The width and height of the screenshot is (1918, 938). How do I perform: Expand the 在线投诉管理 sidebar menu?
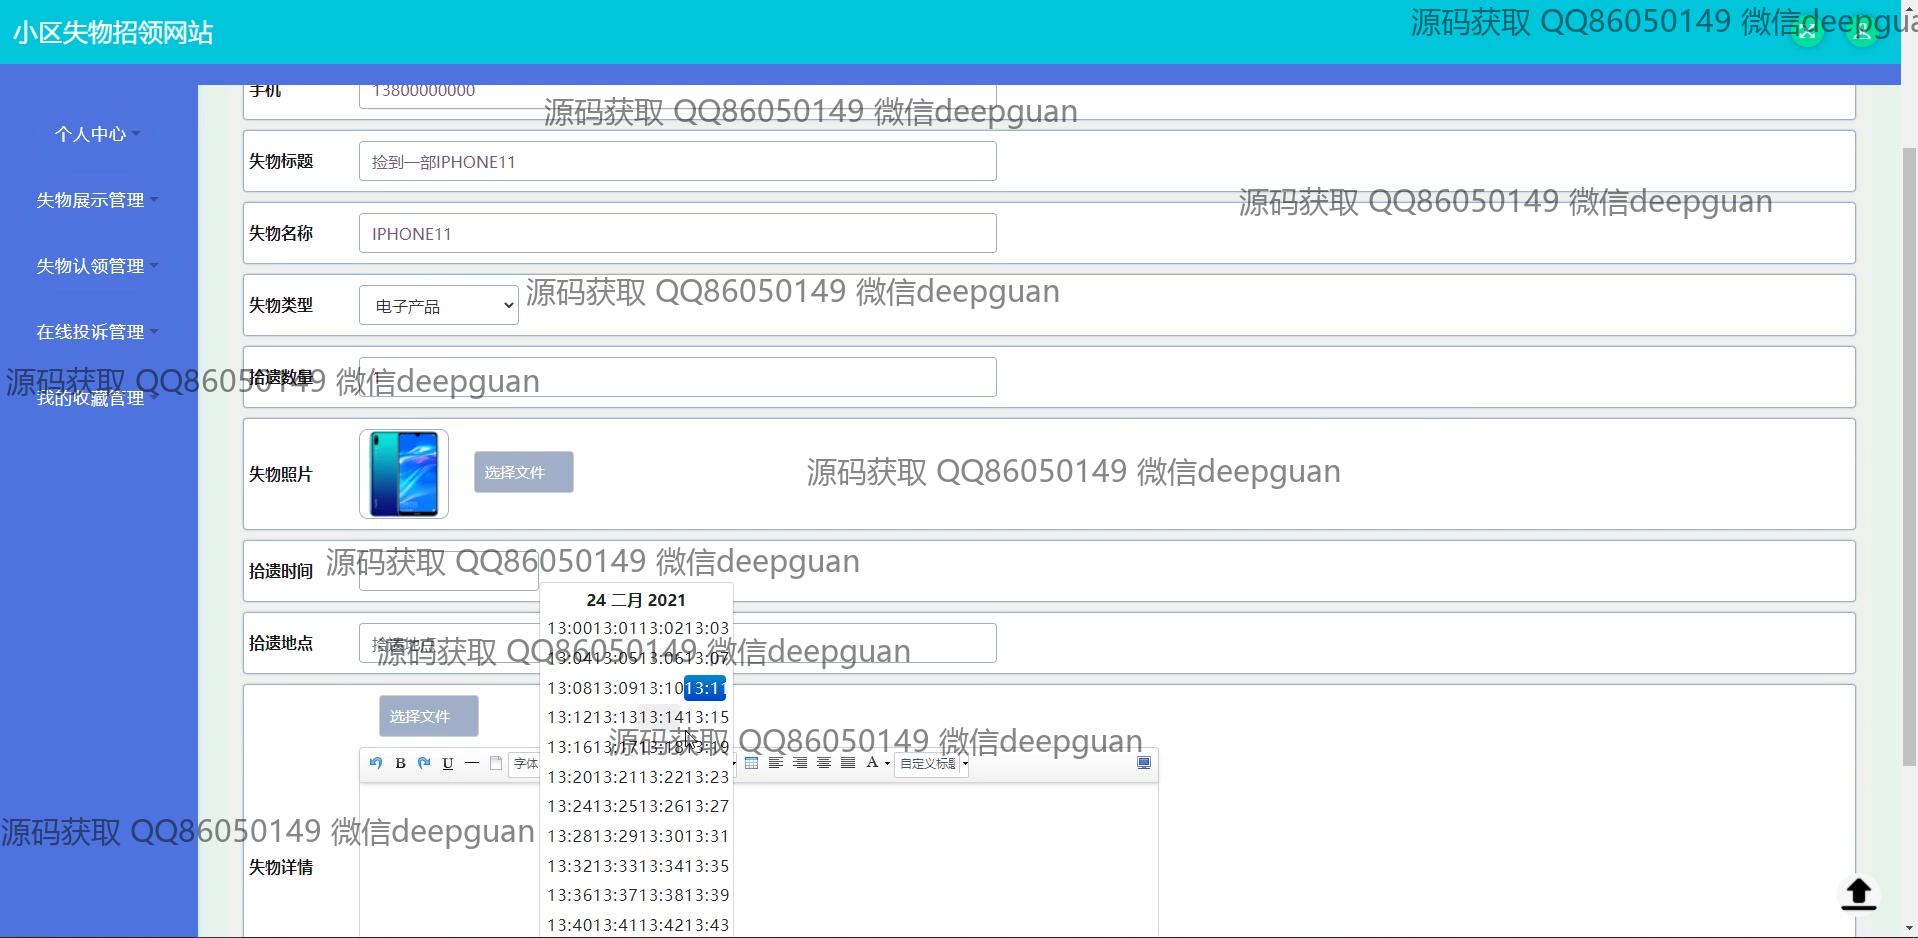(x=98, y=332)
